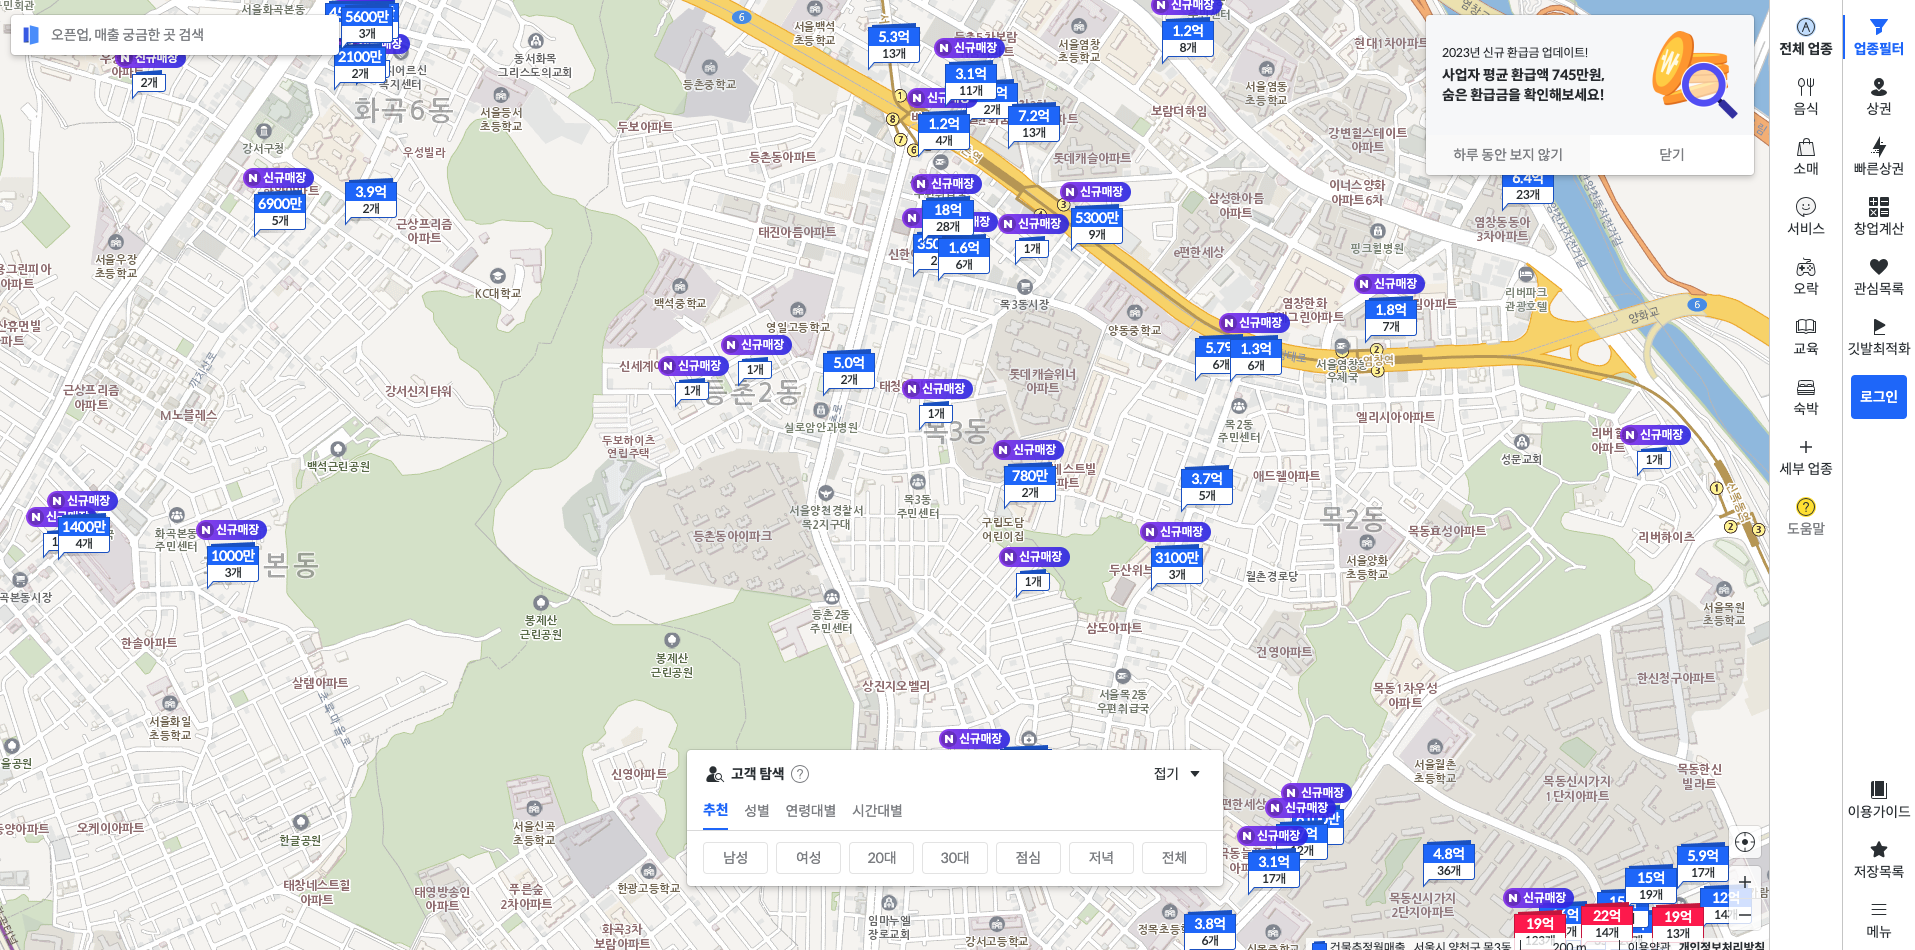1915x950 pixels.
Task: Open the 3.1억 17개 sales marker
Action: 1274,870
